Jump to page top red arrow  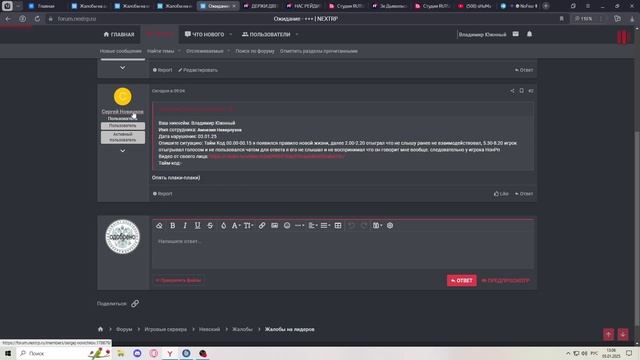[x=609, y=334]
